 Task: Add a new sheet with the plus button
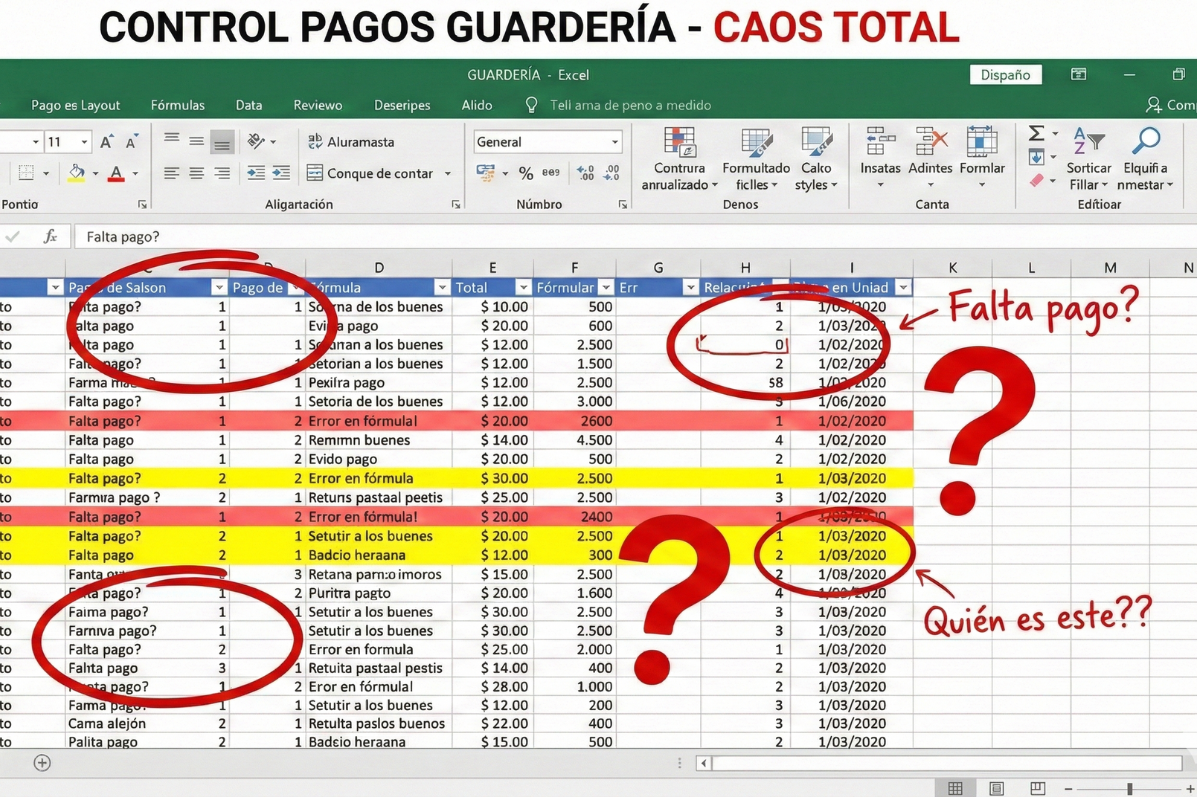42,762
